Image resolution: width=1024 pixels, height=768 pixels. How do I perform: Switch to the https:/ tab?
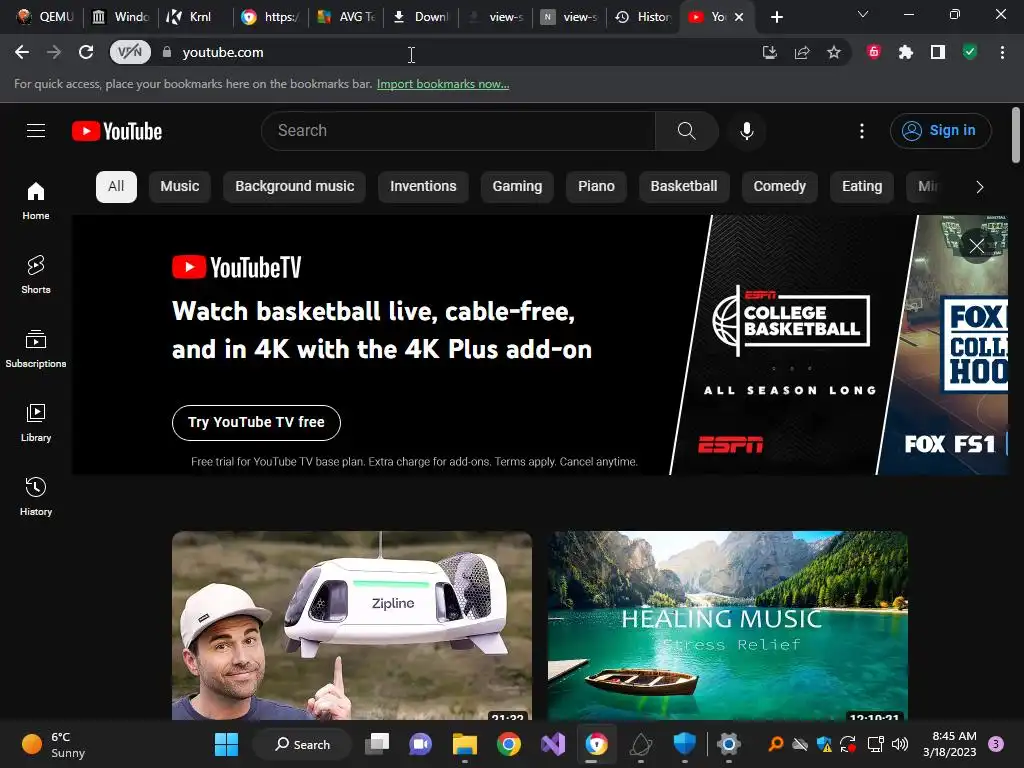coord(270,17)
